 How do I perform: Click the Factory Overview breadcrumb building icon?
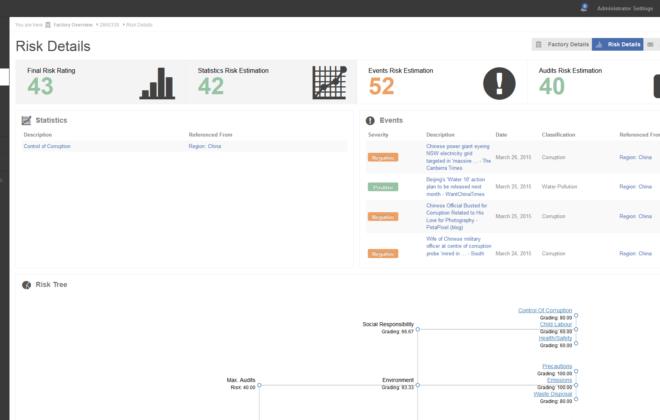pyautogui.click(x=48, y=25)
